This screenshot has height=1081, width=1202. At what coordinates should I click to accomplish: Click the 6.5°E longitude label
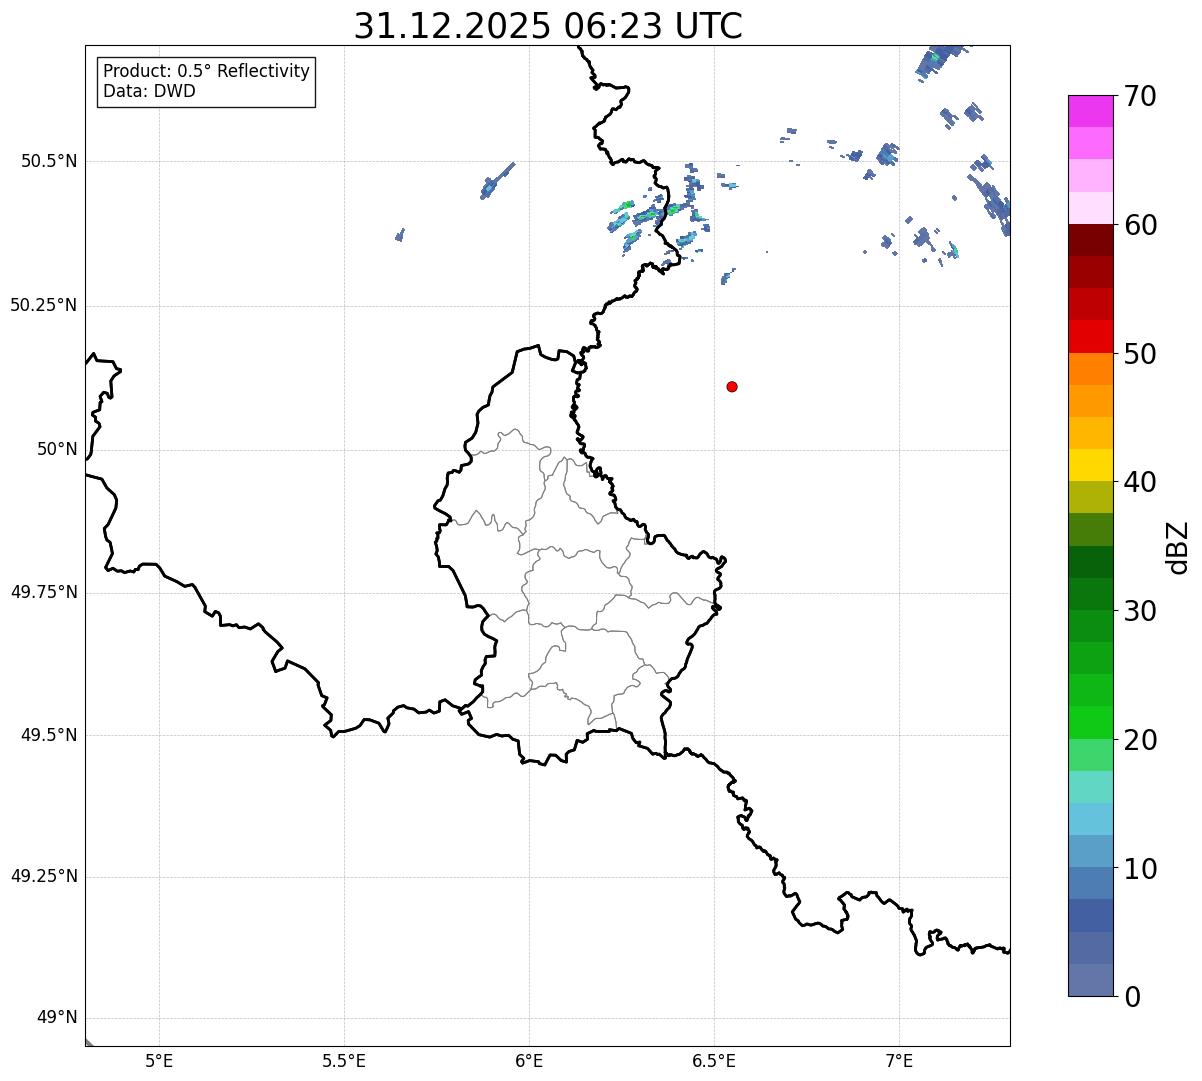click(714, 1060)
